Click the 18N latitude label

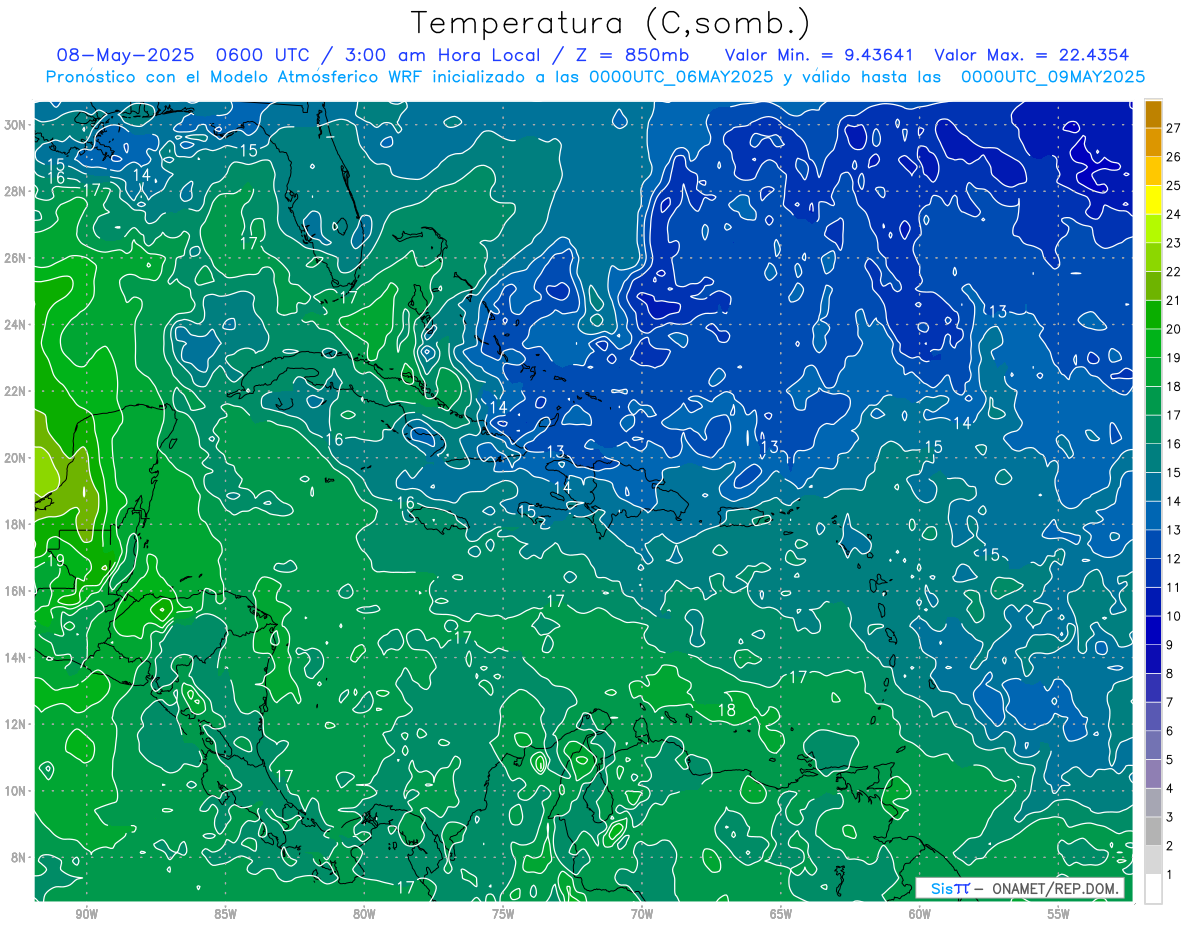[16, 524]
